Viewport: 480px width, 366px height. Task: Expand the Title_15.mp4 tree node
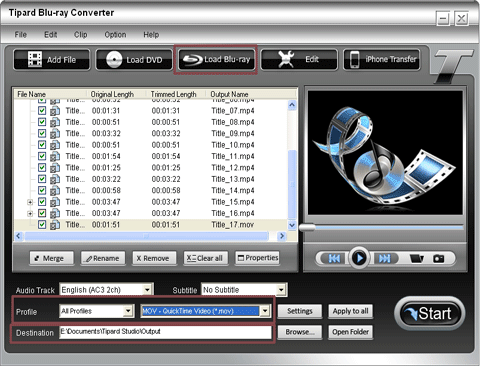30,202
